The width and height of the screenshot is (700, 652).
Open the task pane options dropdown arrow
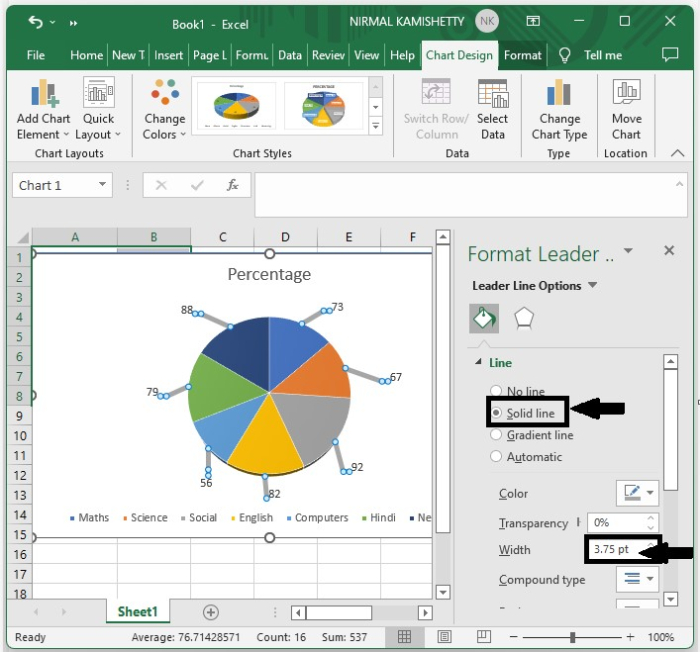[x=628, y=251]
